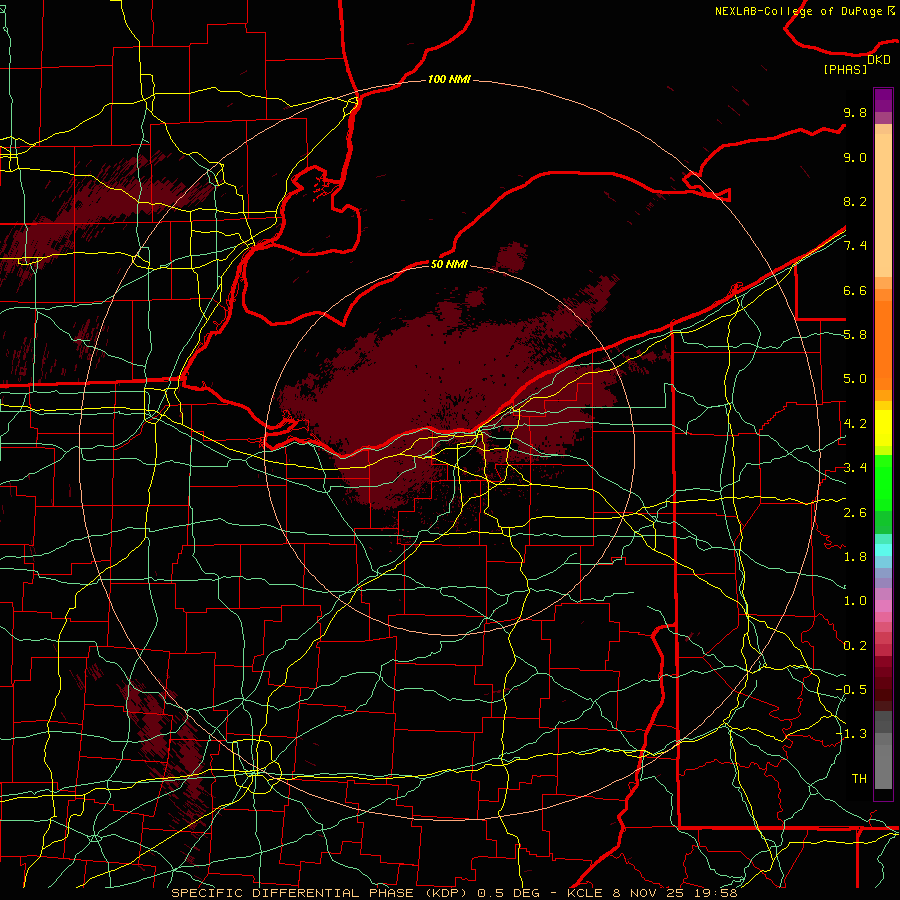The width and height of the screenshot is (900, 900).
Task: Click the 2.6 value on the color scale
Action: pyautogui.click(x=855, y=513)
